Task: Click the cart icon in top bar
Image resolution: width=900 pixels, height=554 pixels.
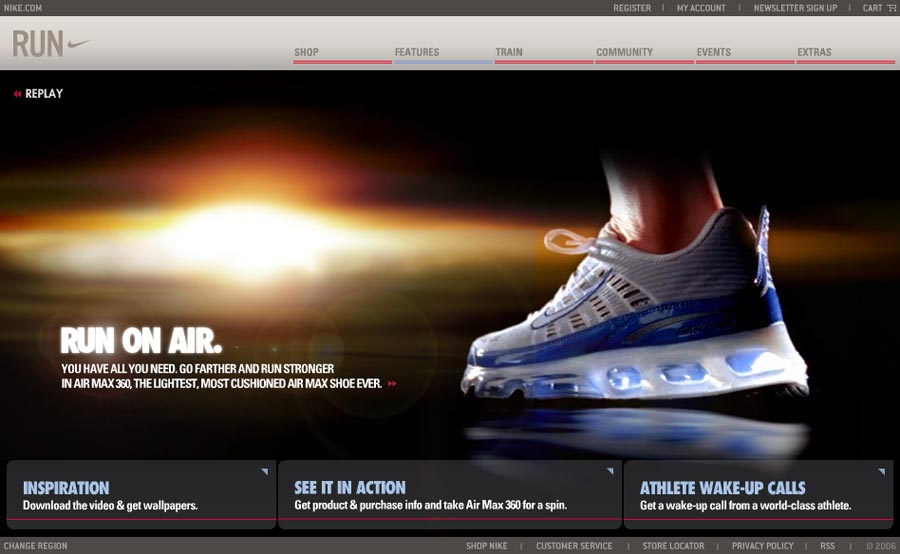Action: [x=891, y=8]
